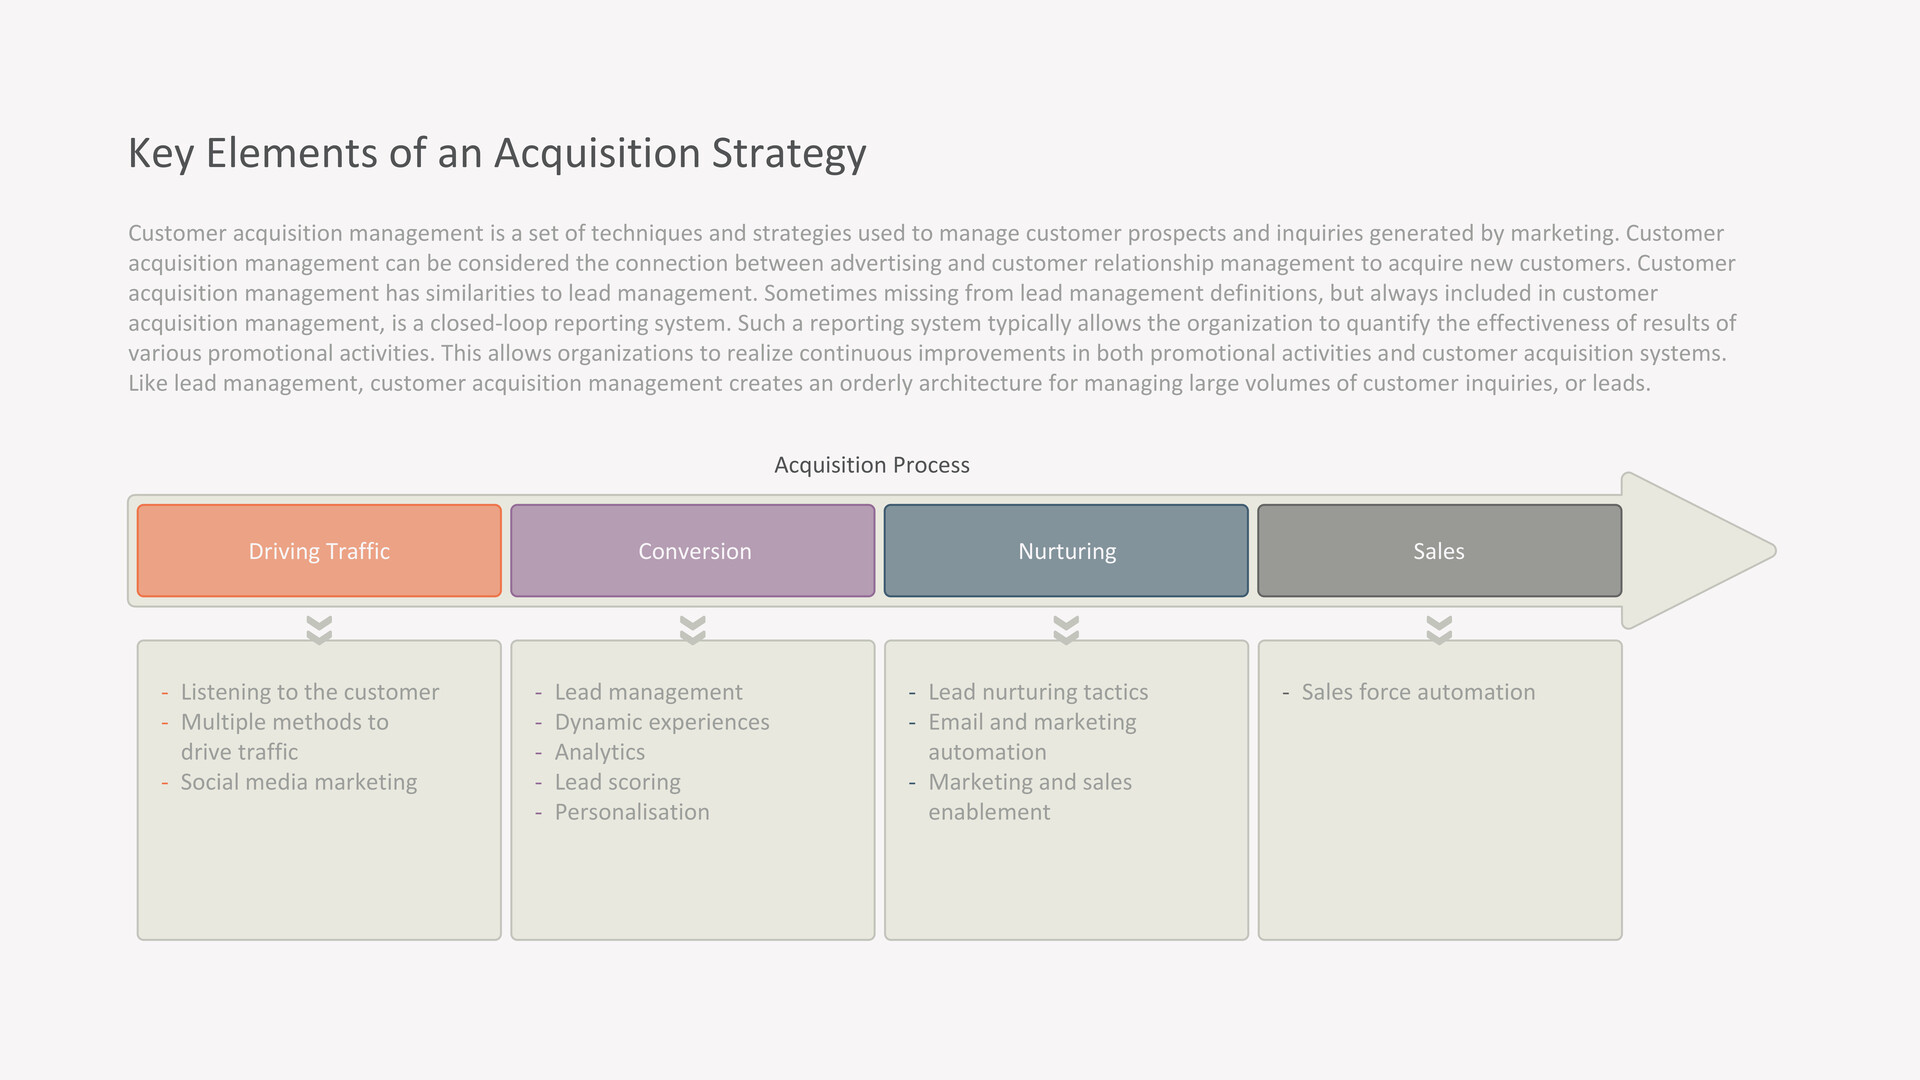The image size is (1920, 1080).
Task: Click the Social media marketing bullet
Action: tap(298, 782)
